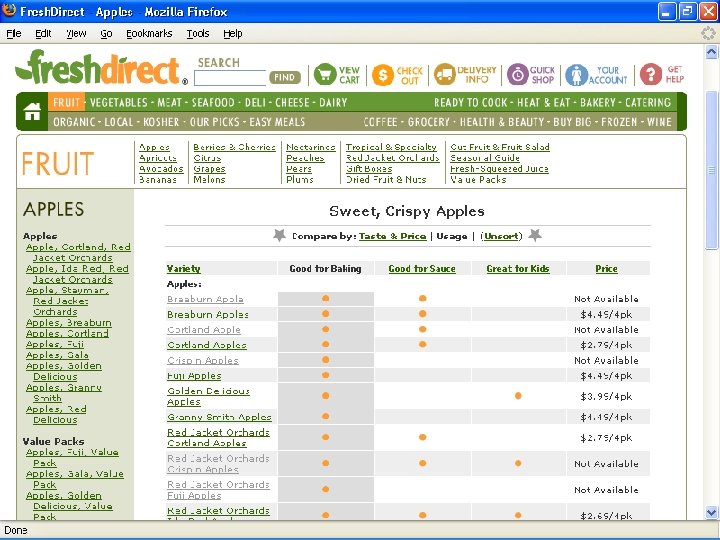Open the View Cart icon

325,74
